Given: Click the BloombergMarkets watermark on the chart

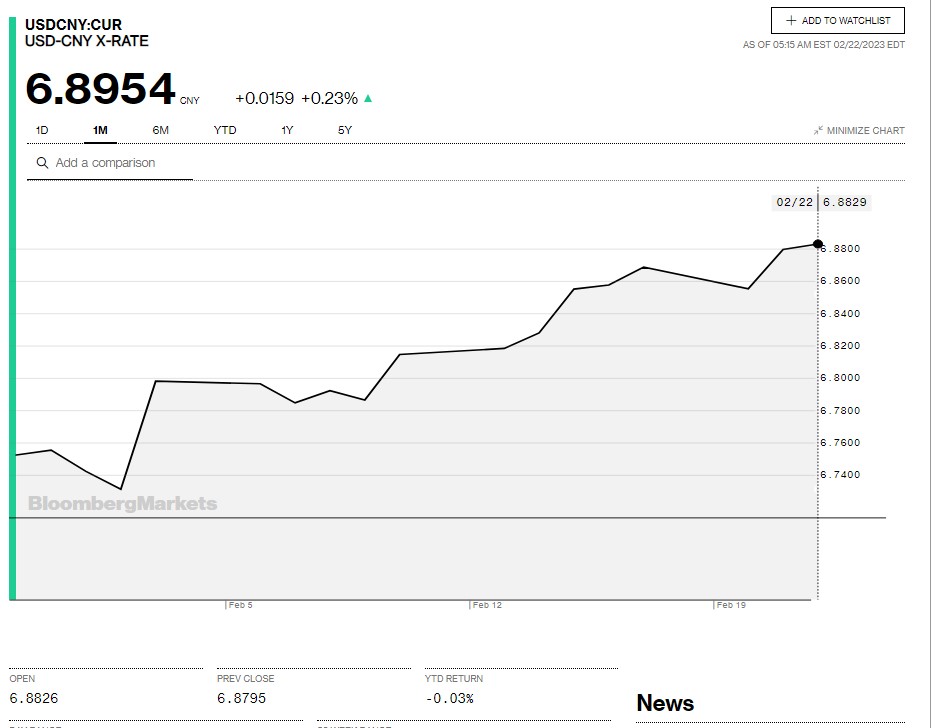Looking at the screenshot, I should 122,504.
